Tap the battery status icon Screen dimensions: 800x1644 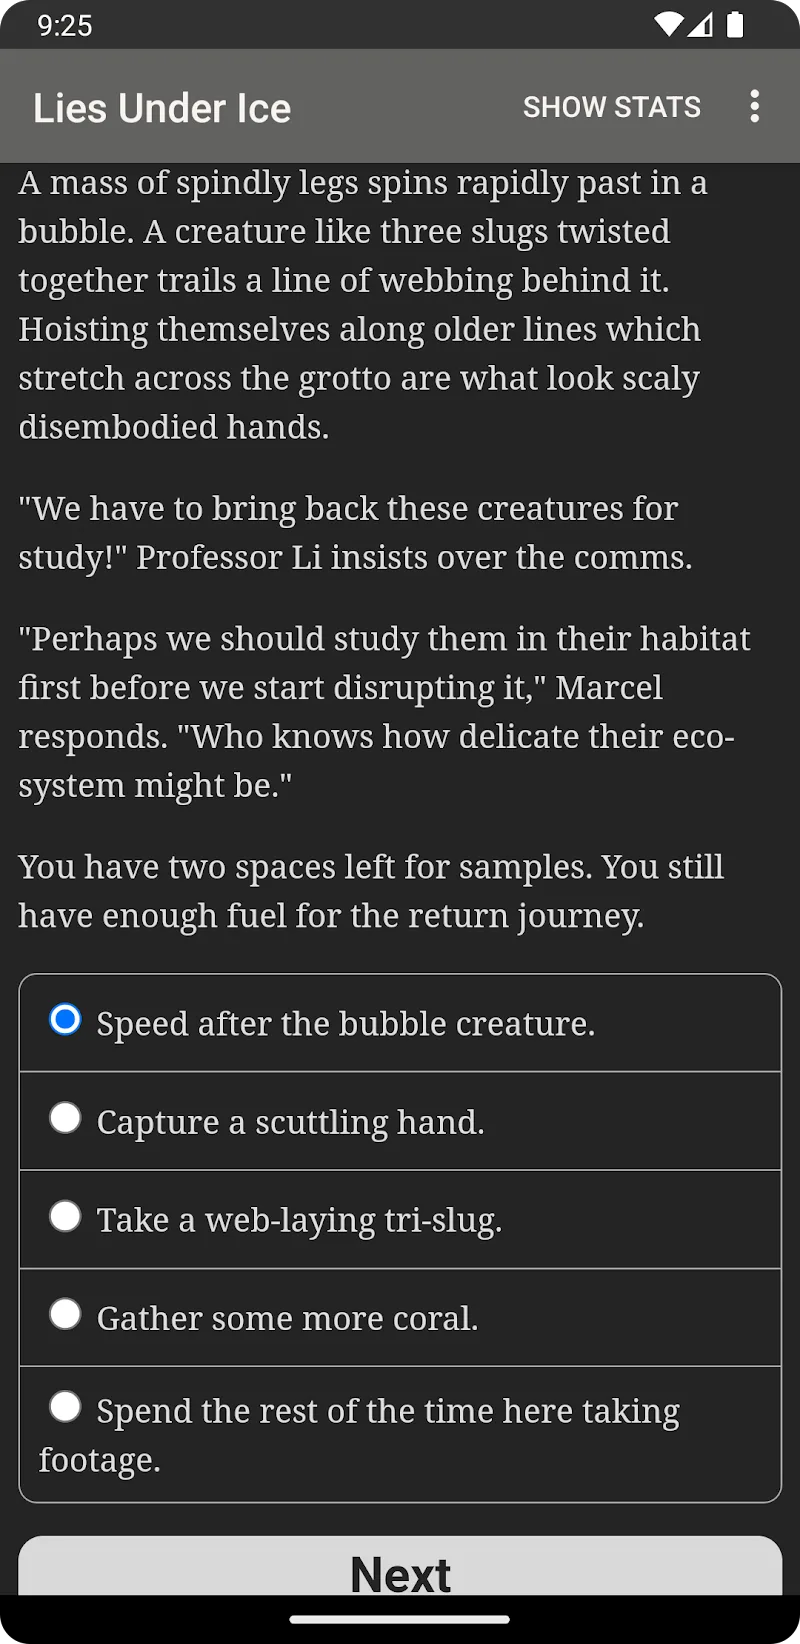point(735,25)
